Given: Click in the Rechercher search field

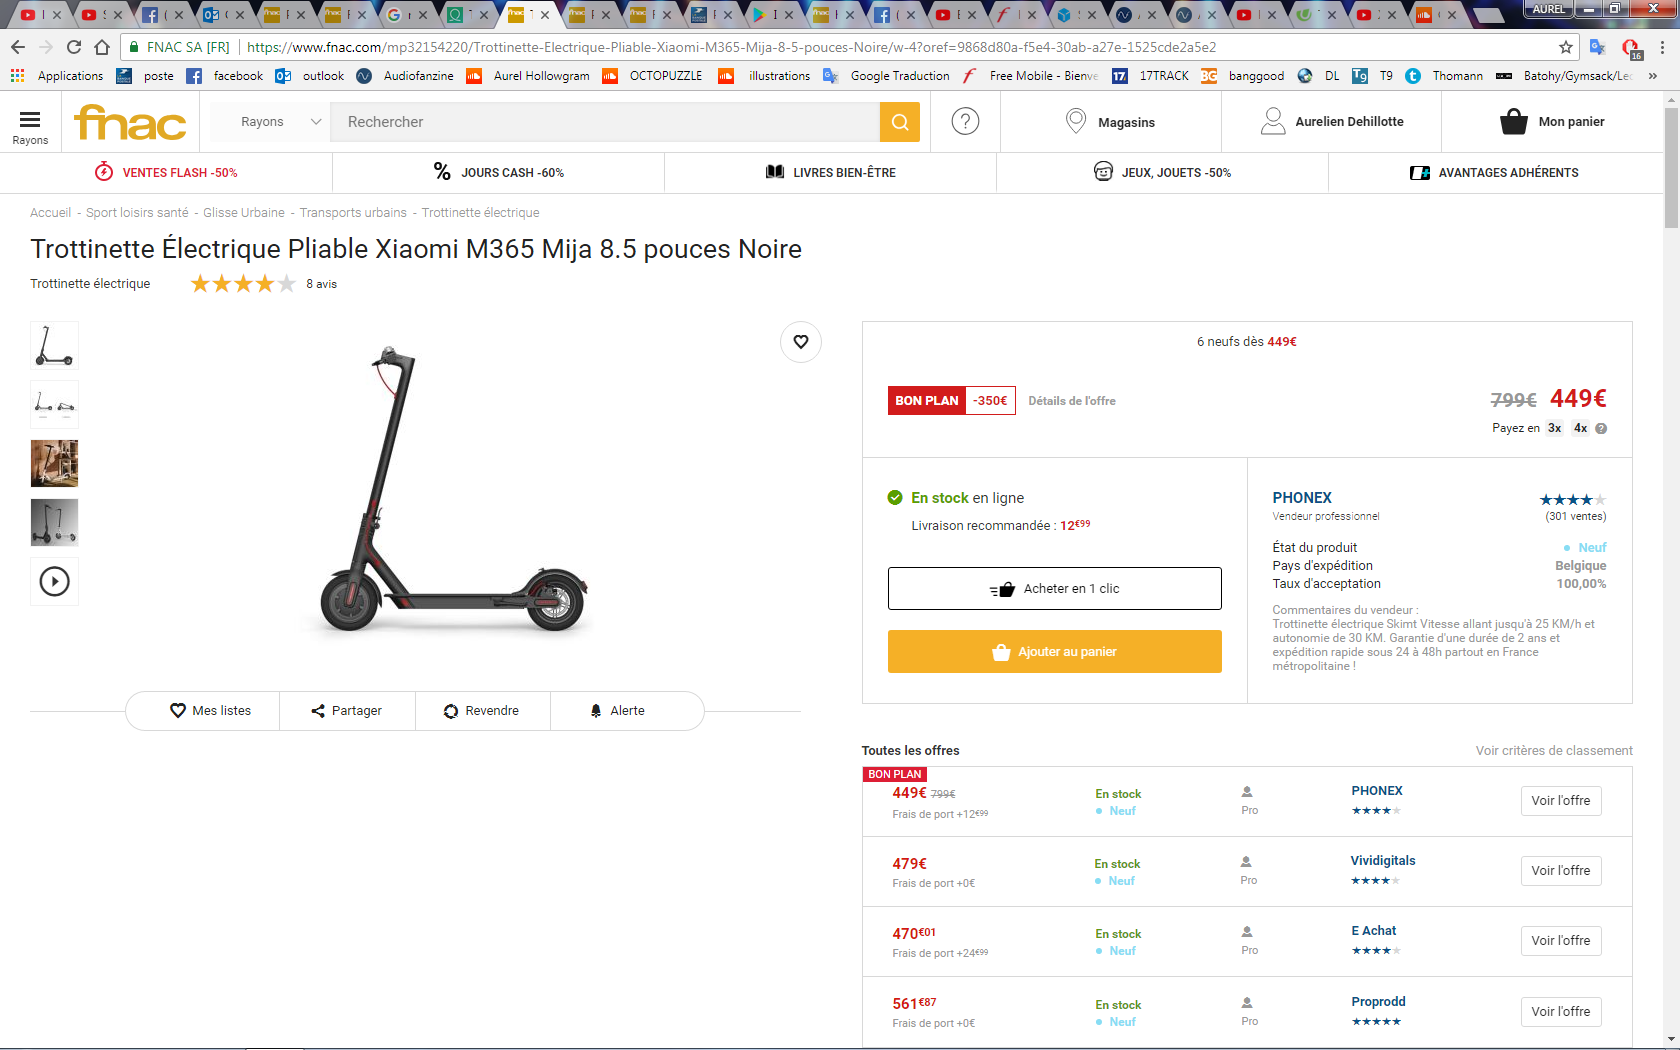Looking at the screenshot, I should pos(605,122).
